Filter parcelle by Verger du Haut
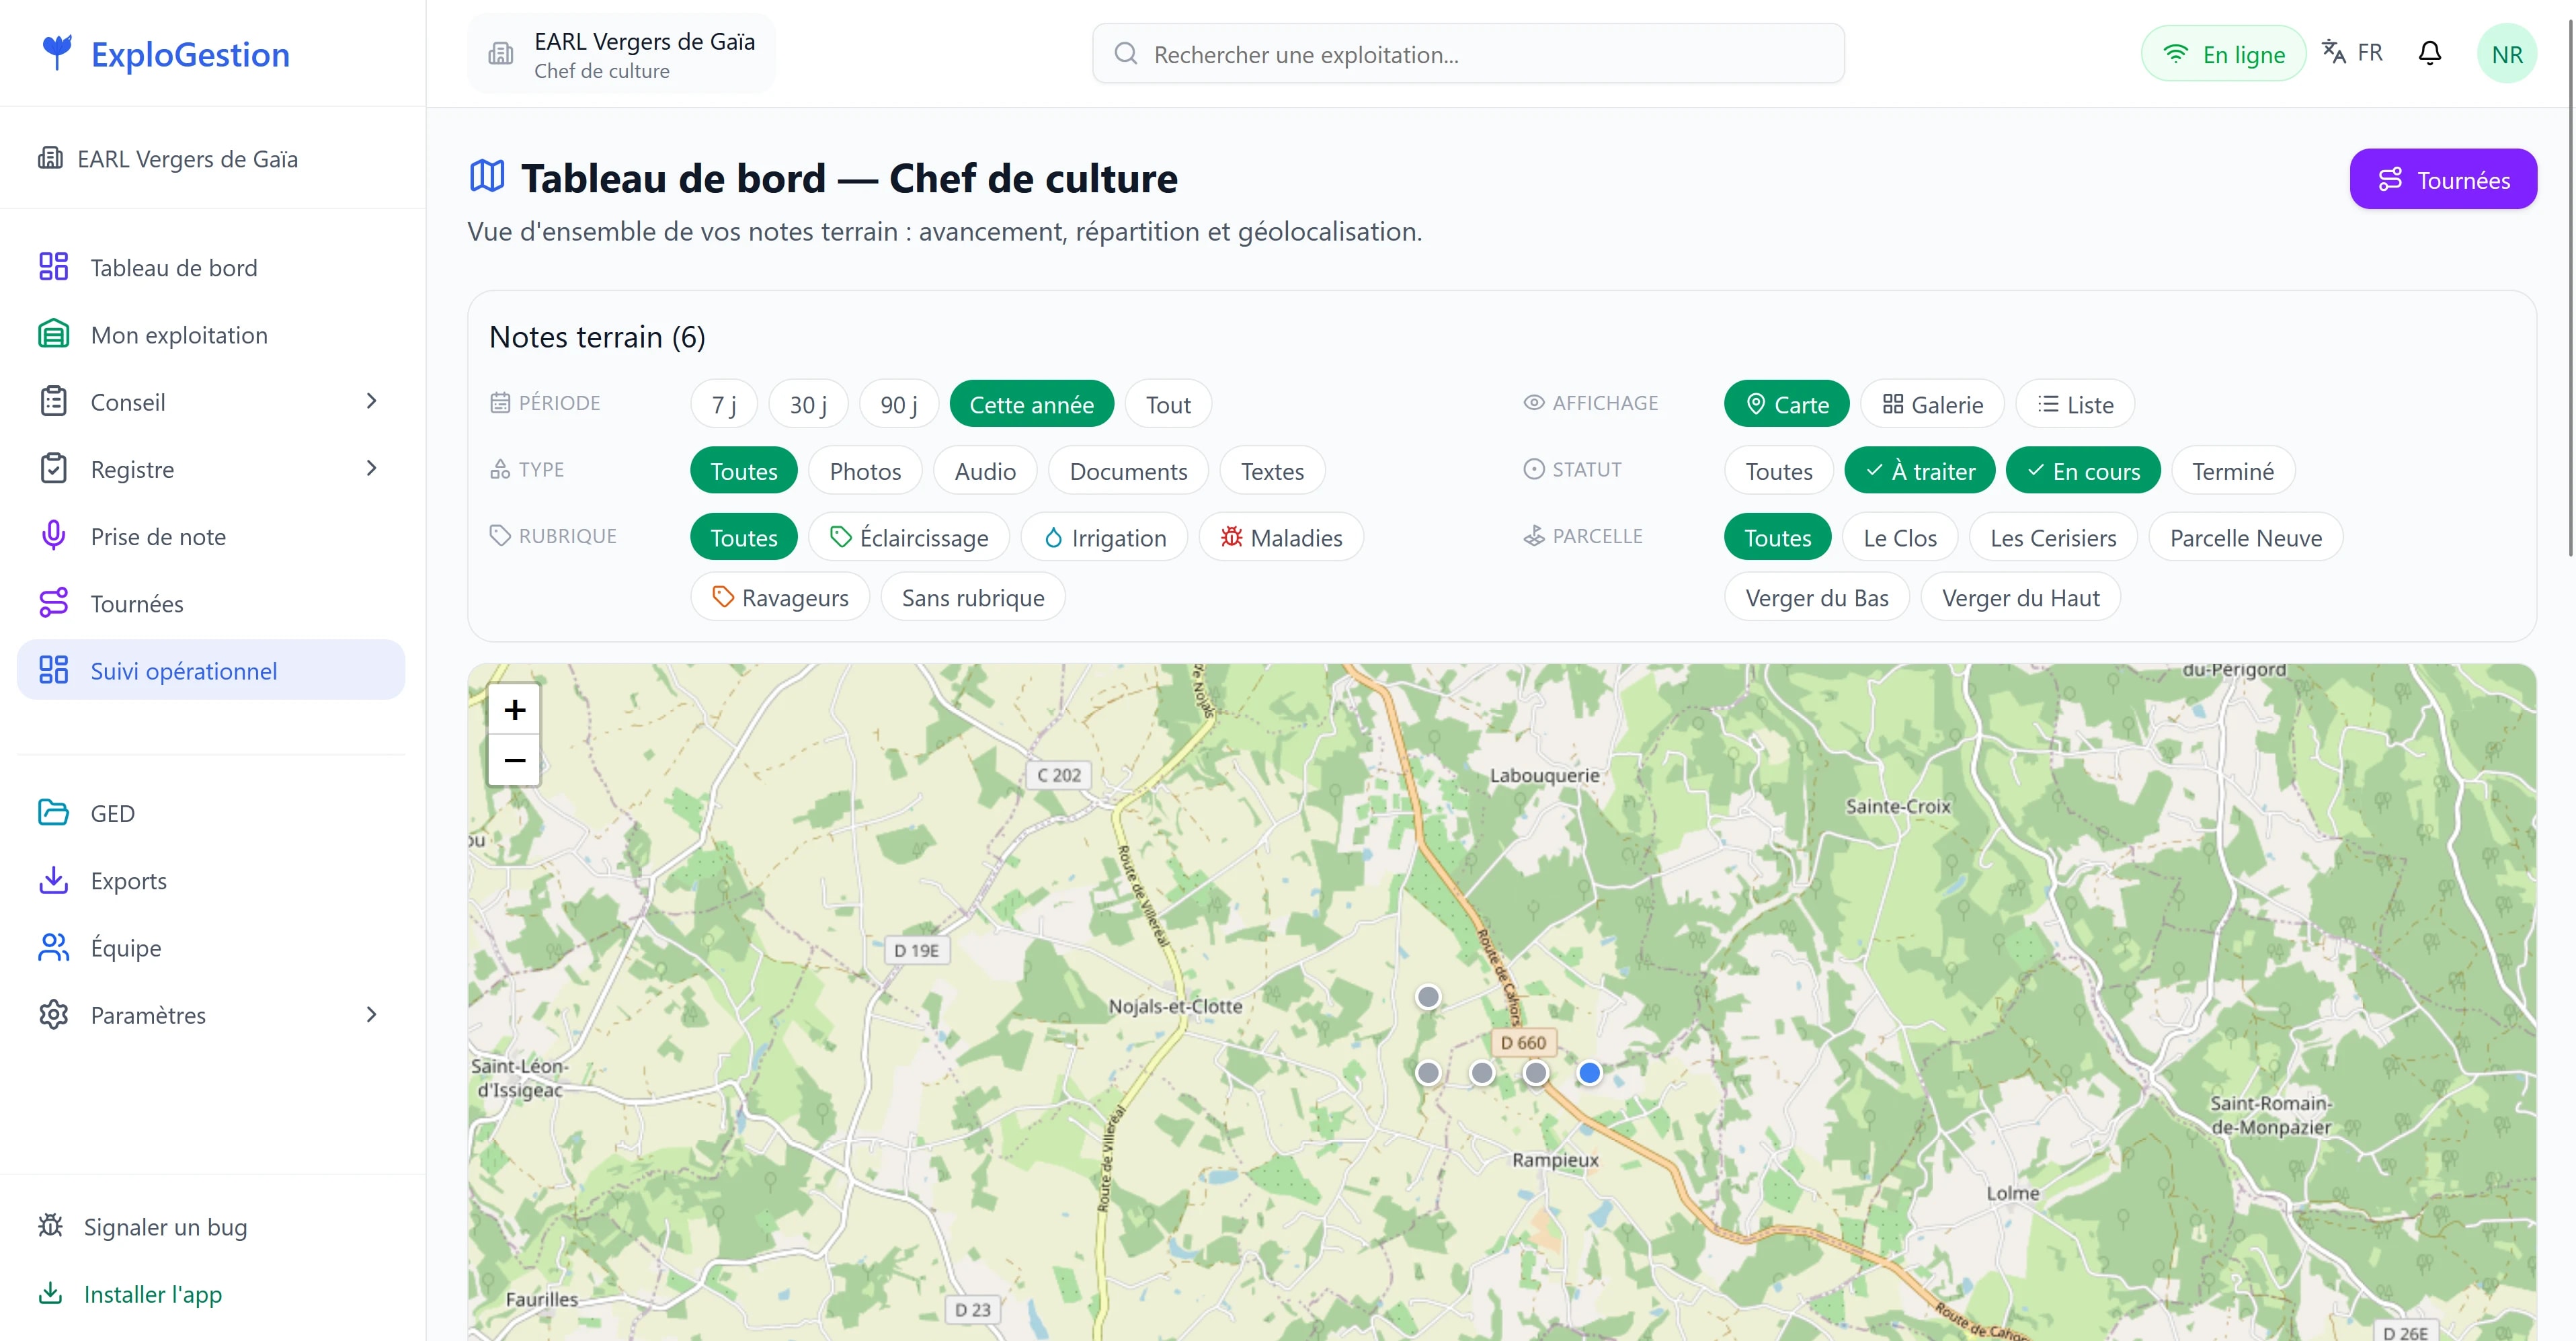 [x=2020, y=597]
